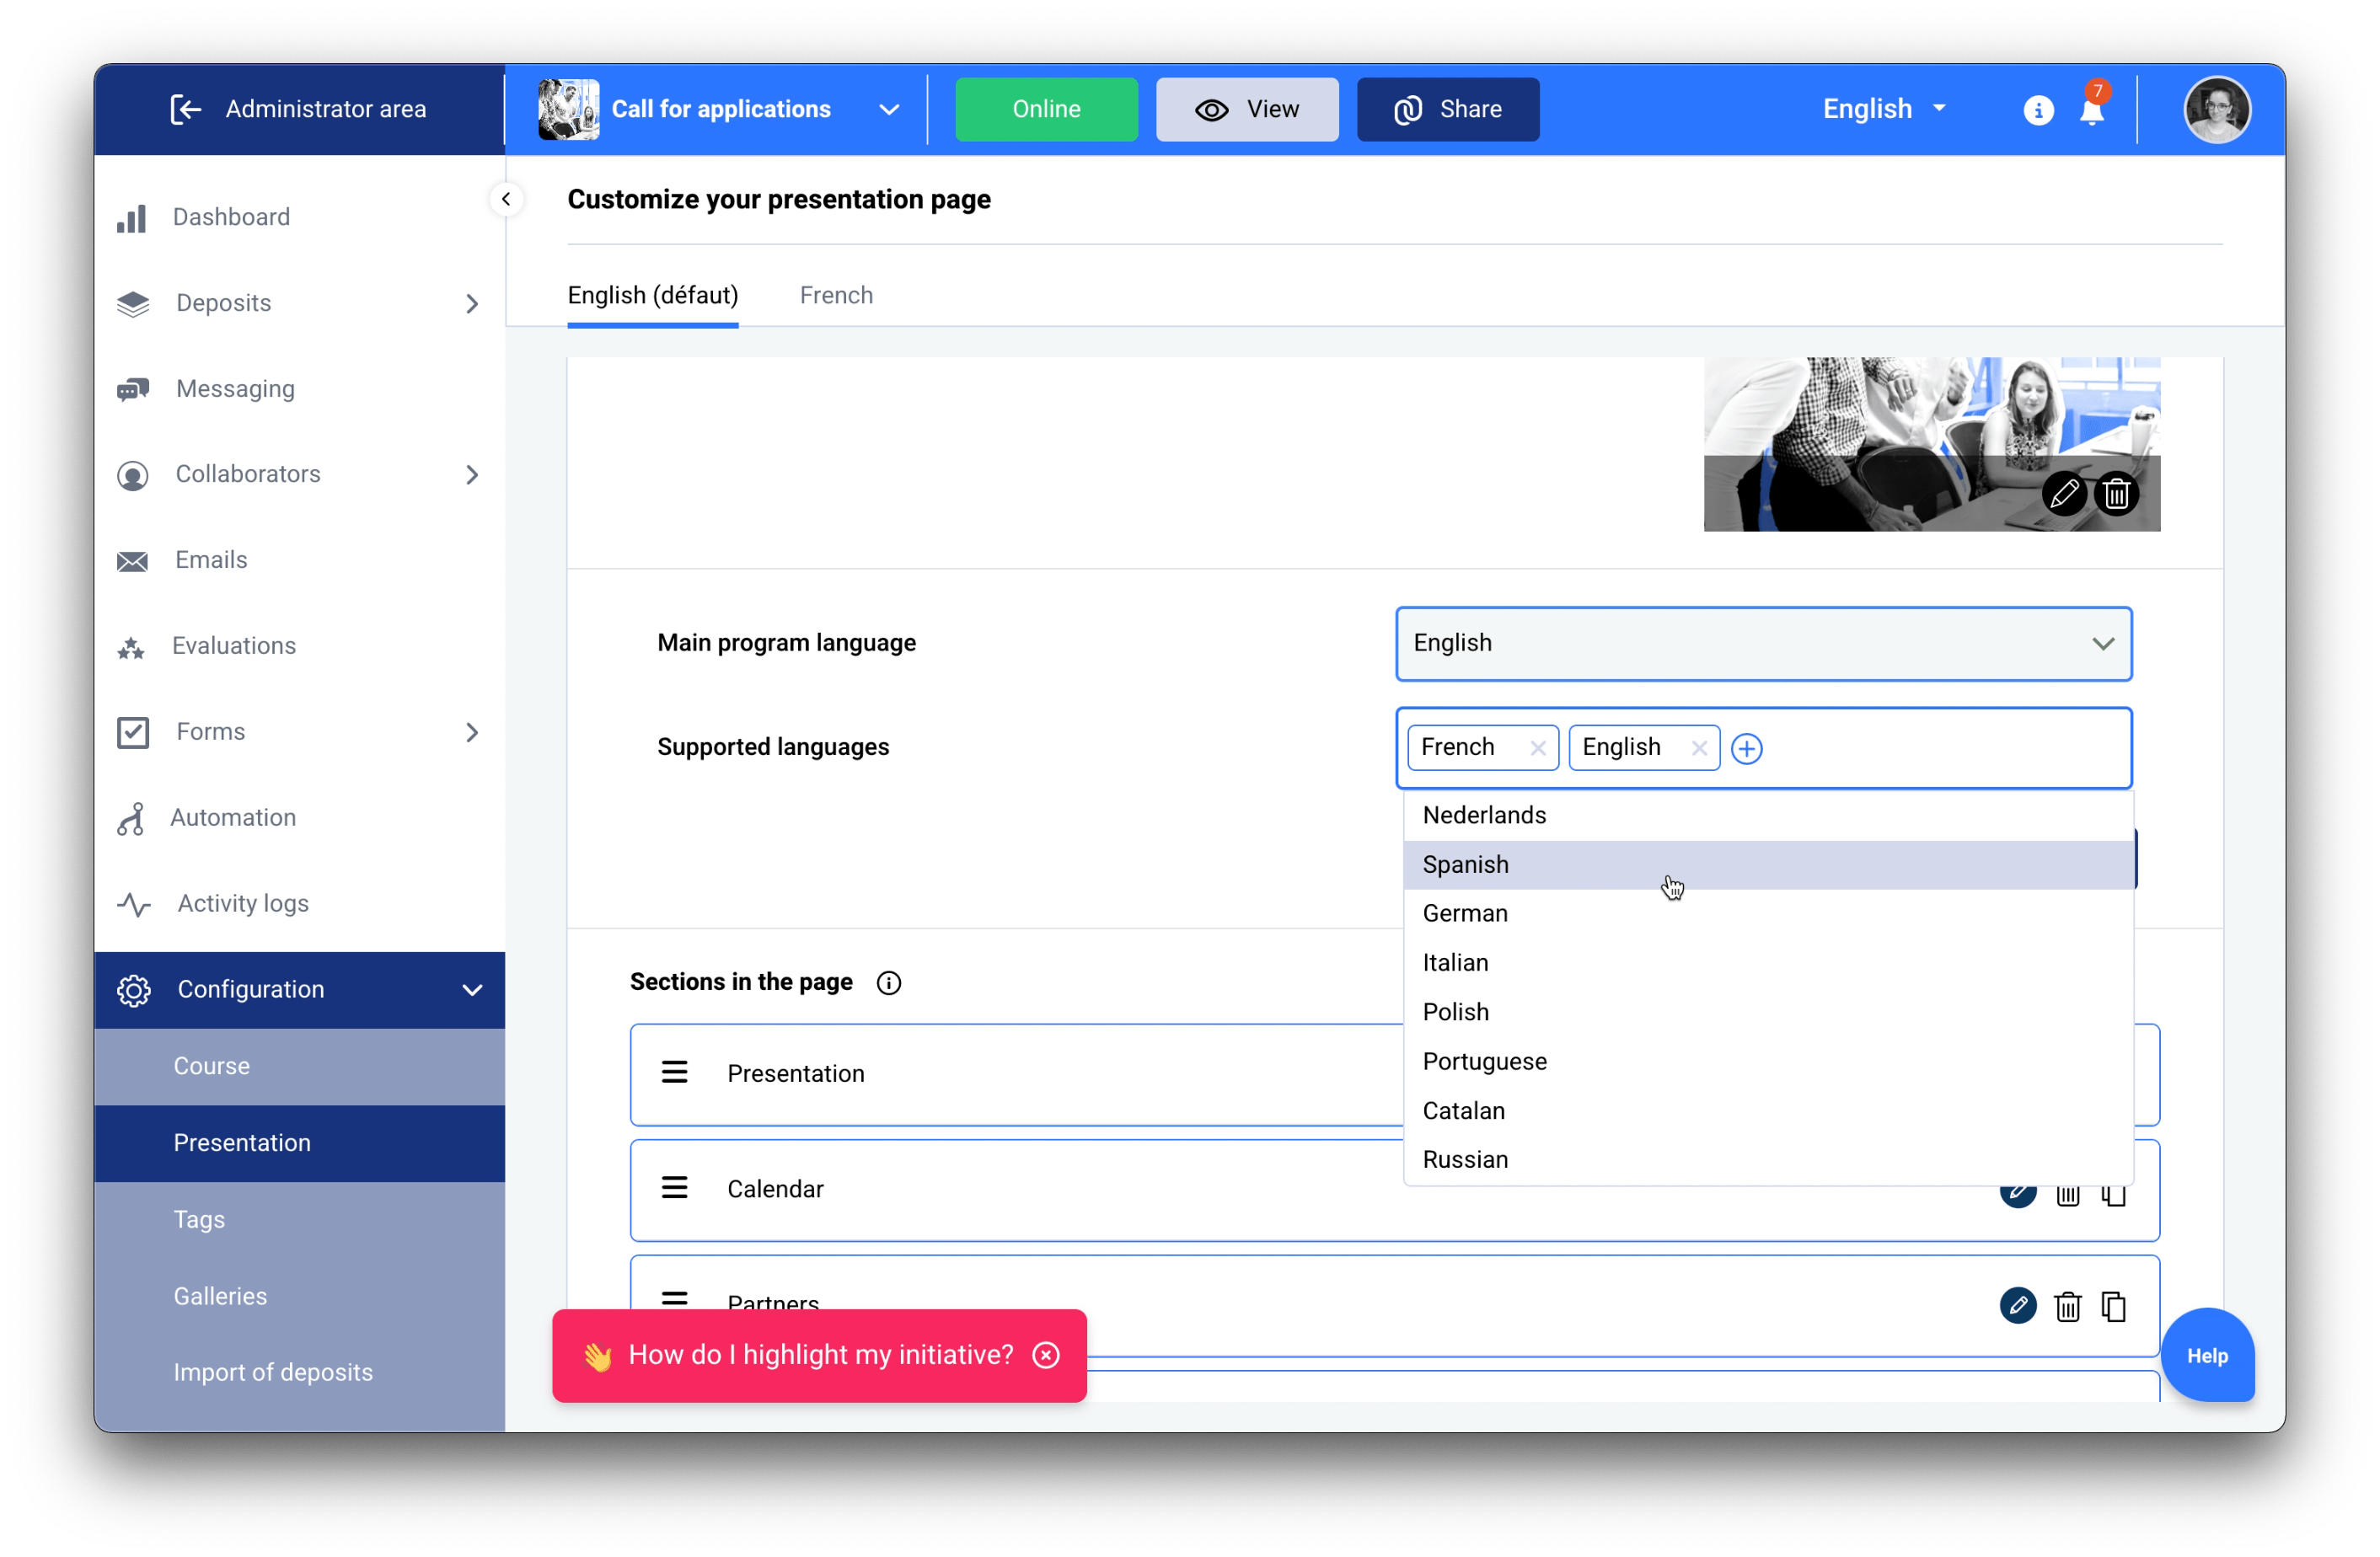Viewport: 2380px width, 1557px height.
Task: Click the program logo thumbnail
Action: 568,109
